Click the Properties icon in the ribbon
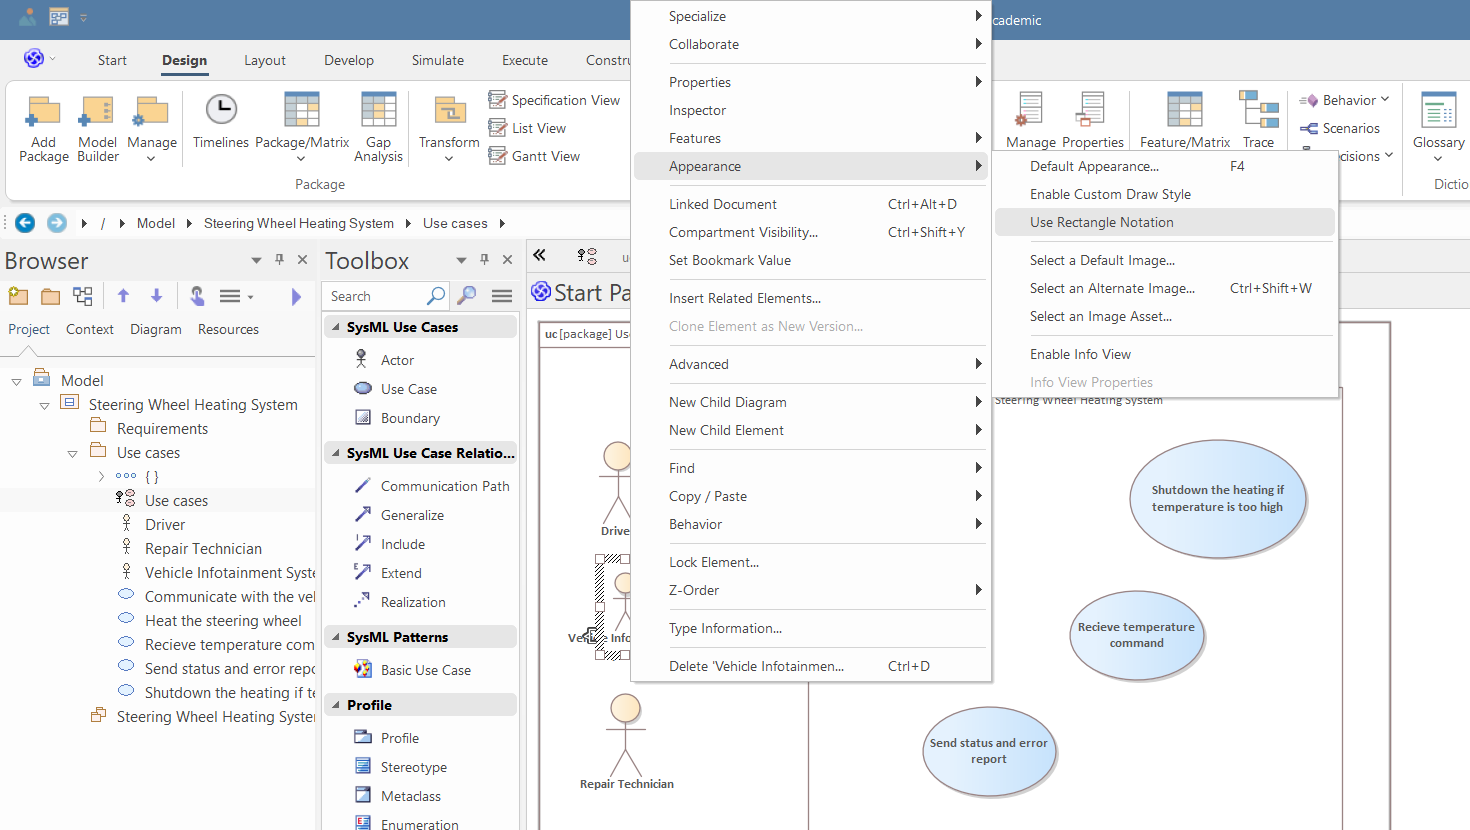 [1093, 121]
